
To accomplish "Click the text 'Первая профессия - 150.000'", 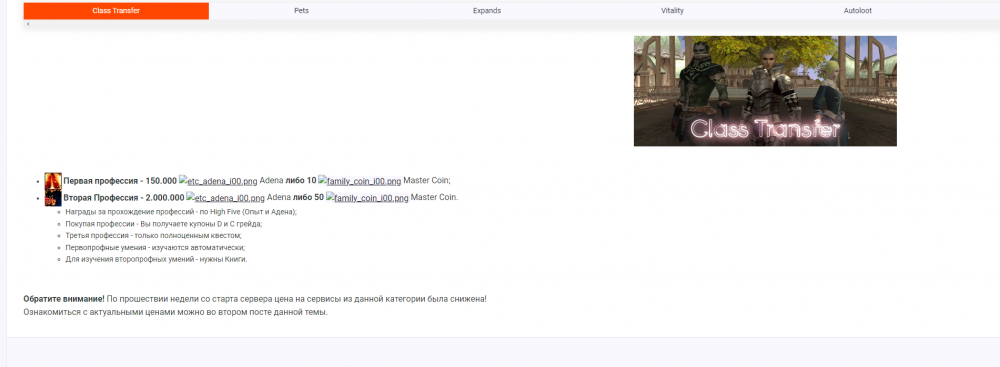I will 120,181.
